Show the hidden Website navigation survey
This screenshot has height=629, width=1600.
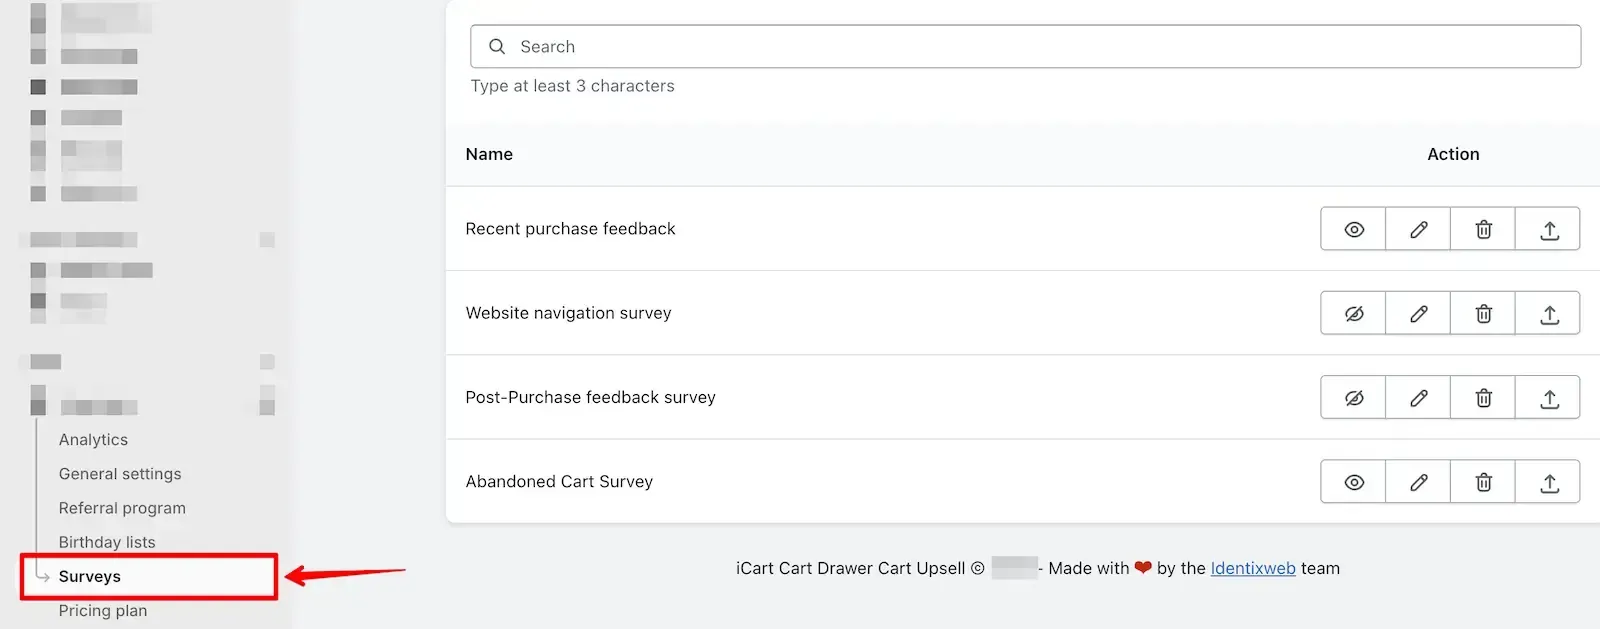pyautogui.click(x=1353, y=313)
